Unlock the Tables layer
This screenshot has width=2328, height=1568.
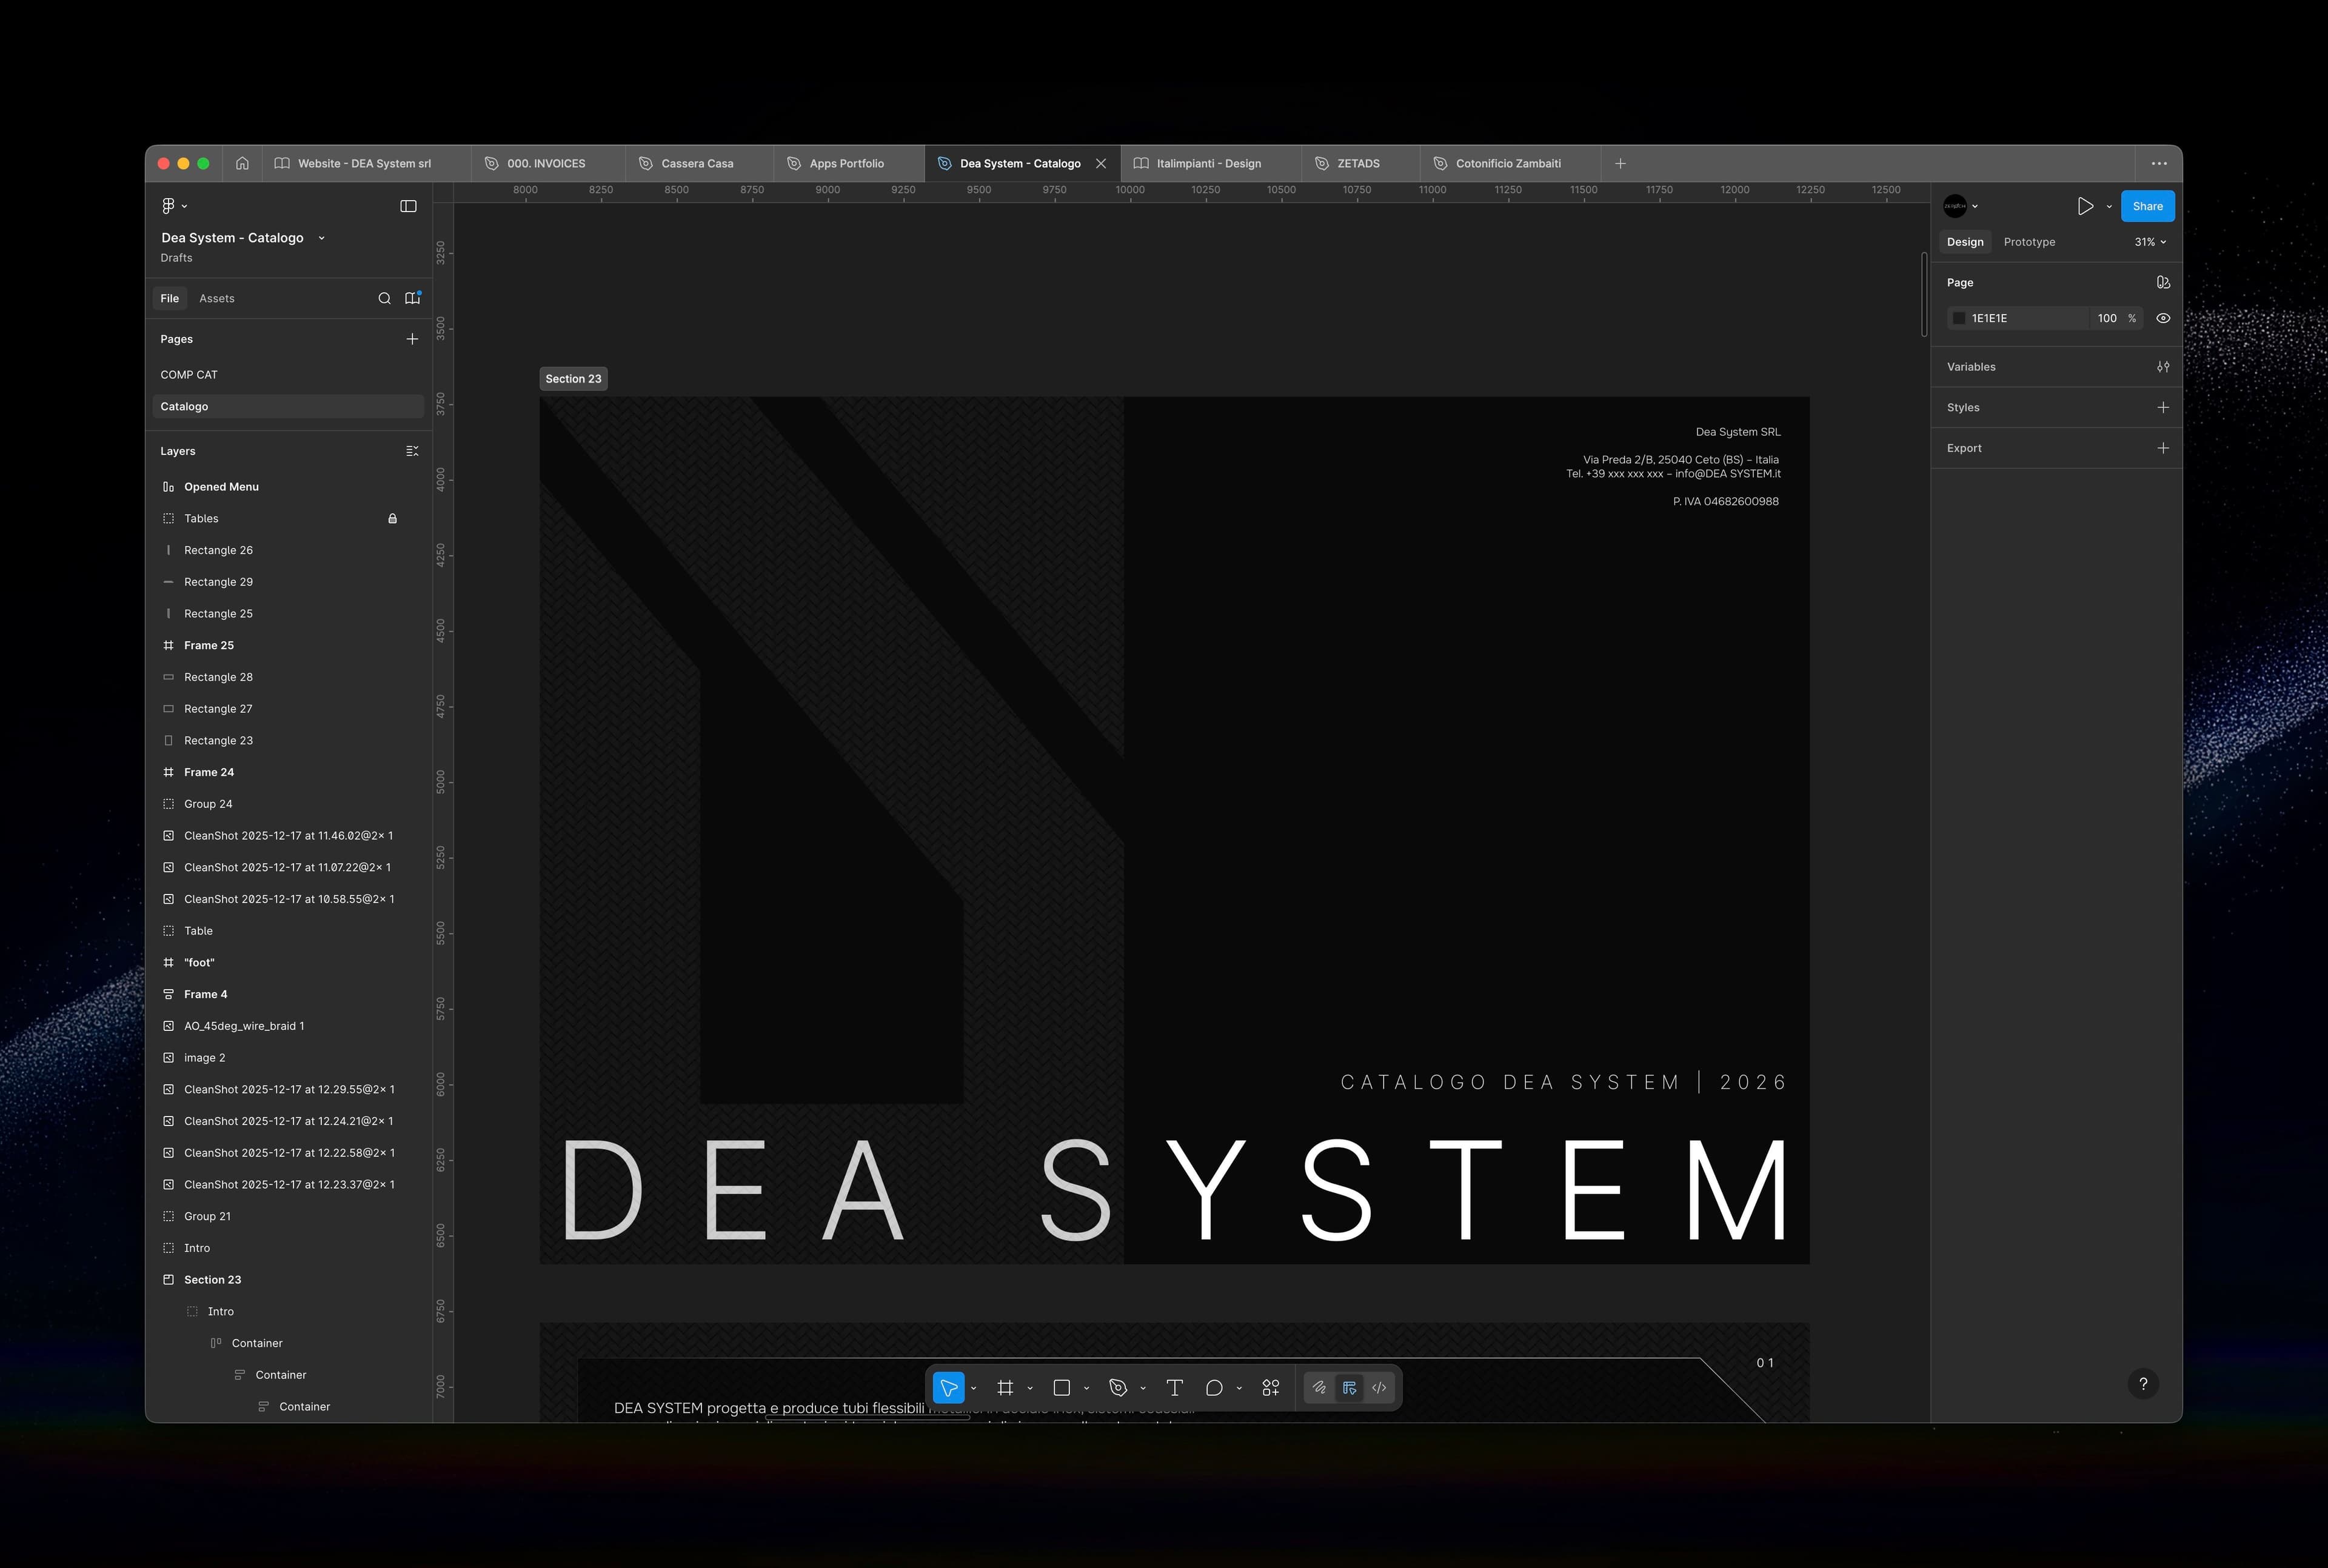click(392, 518)
